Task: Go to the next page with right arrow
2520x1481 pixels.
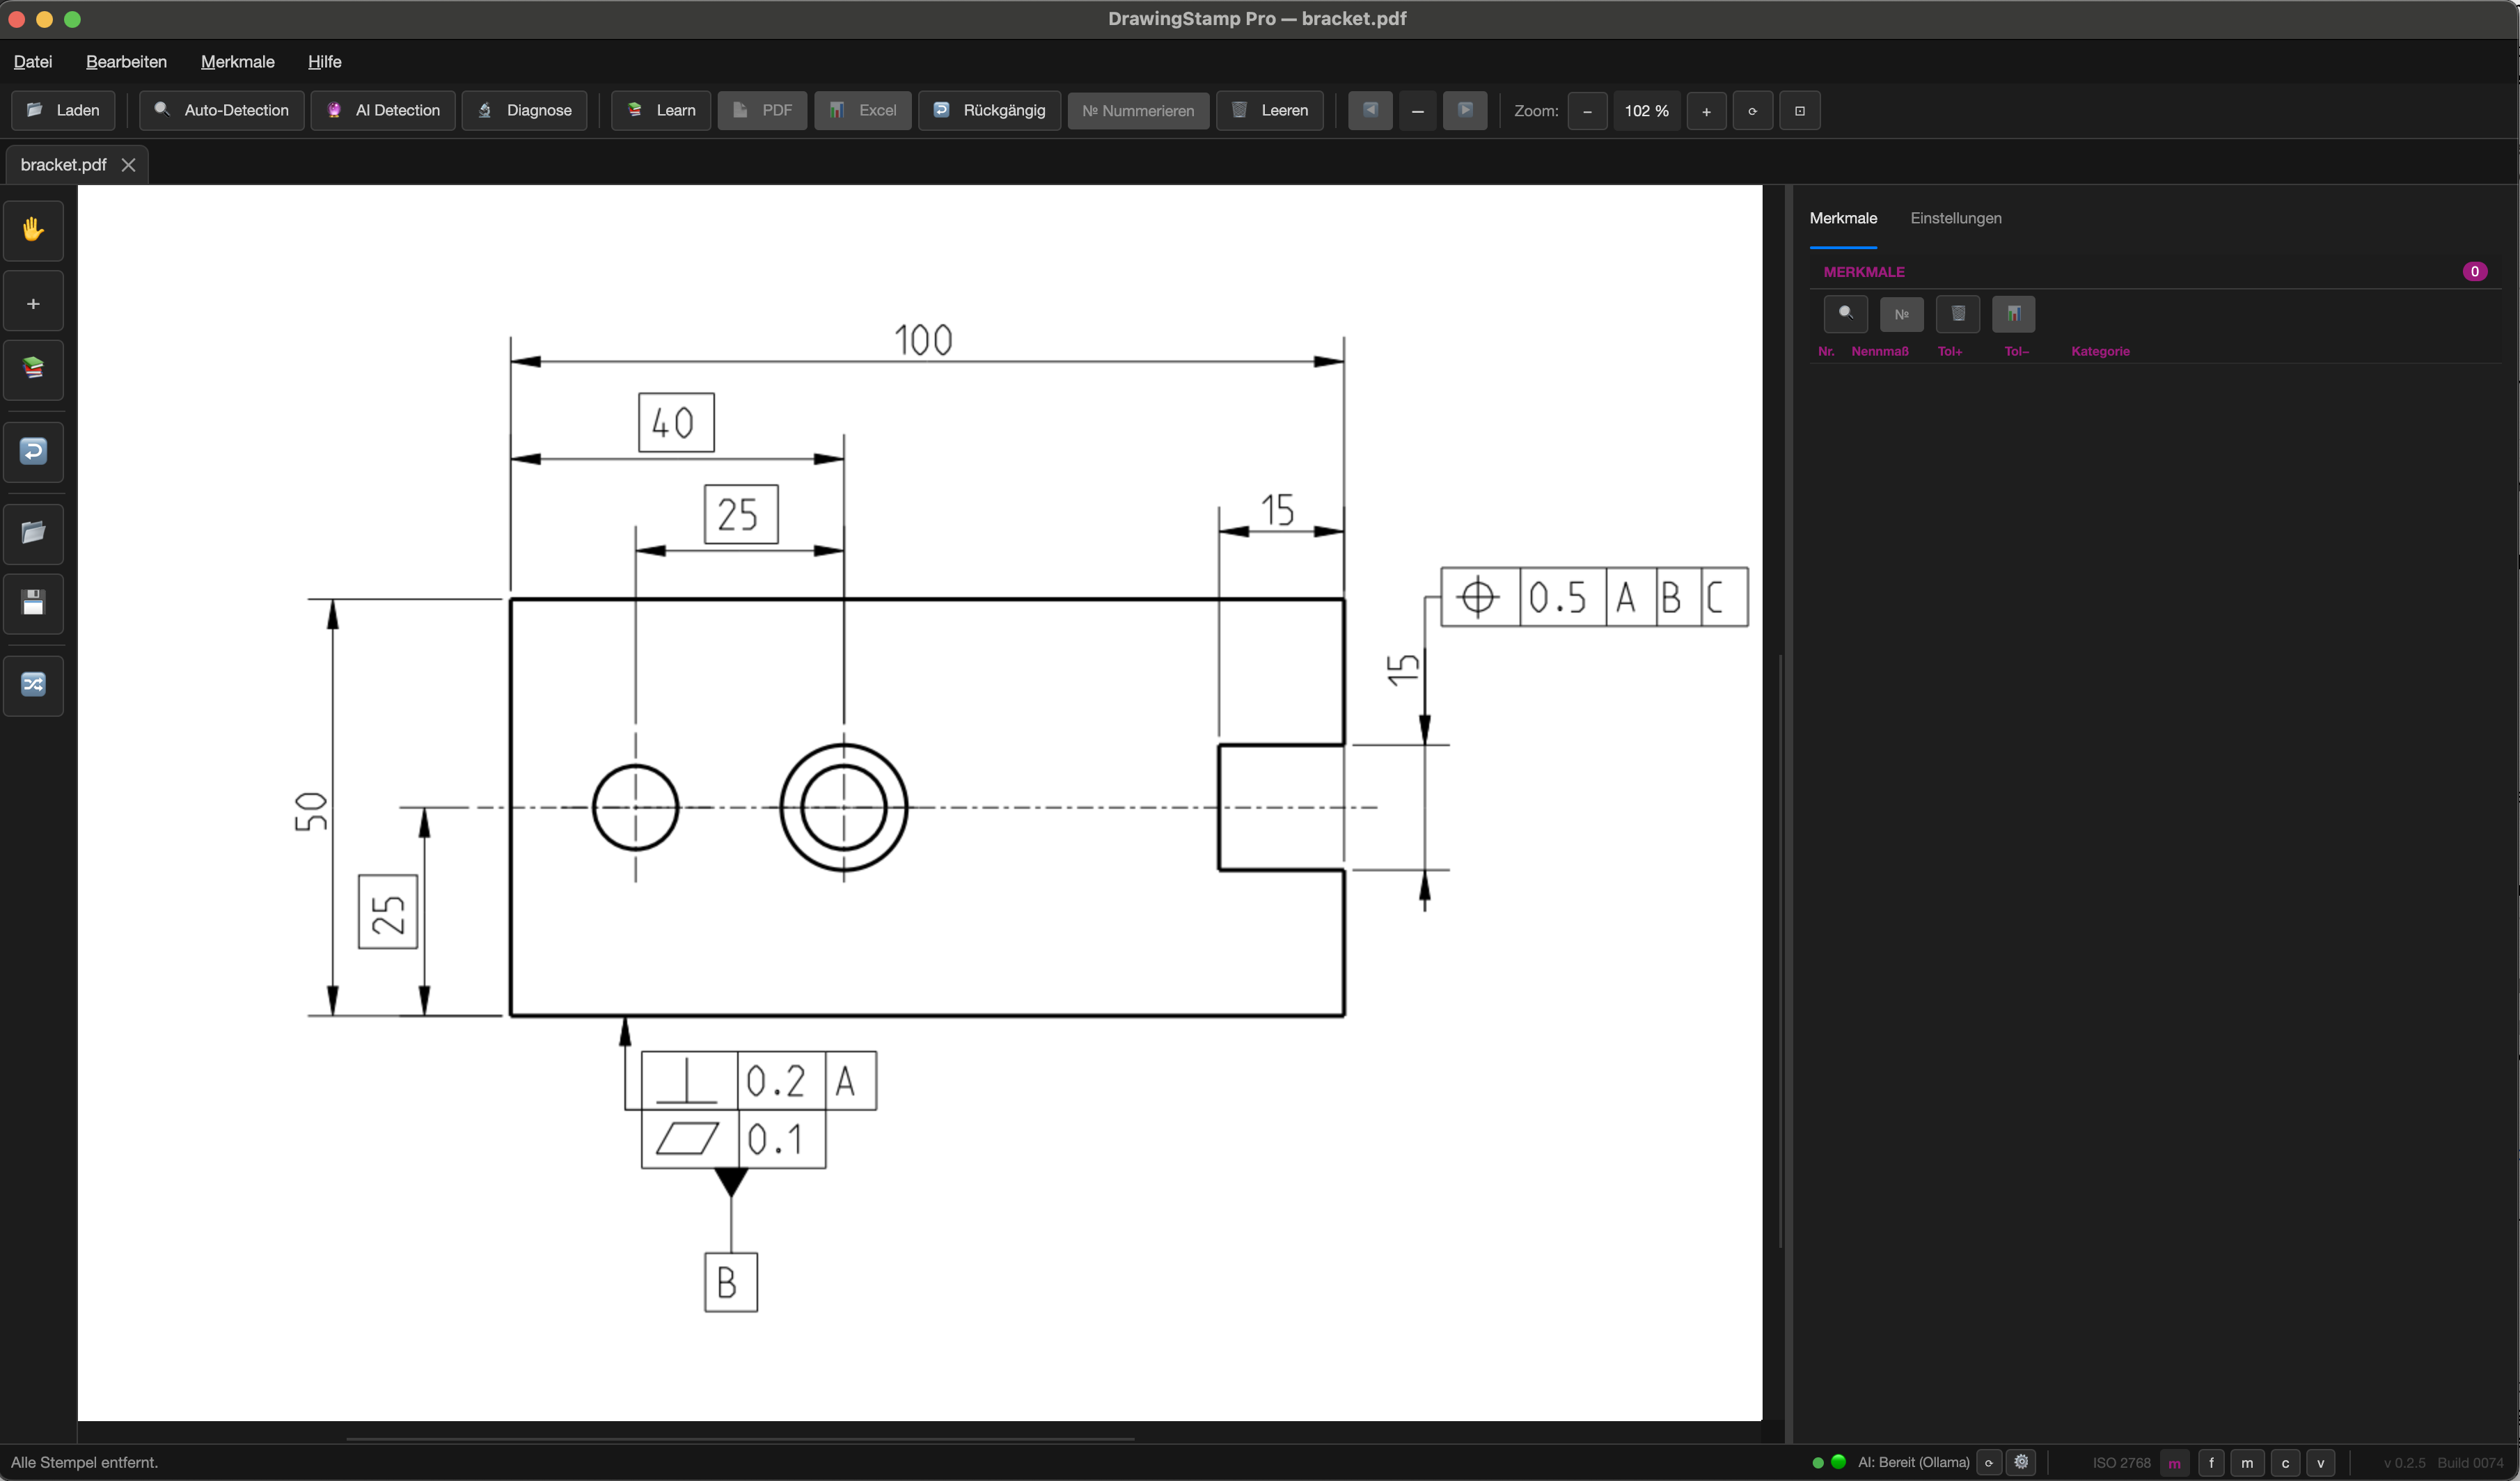Action: click(1465, 110)
